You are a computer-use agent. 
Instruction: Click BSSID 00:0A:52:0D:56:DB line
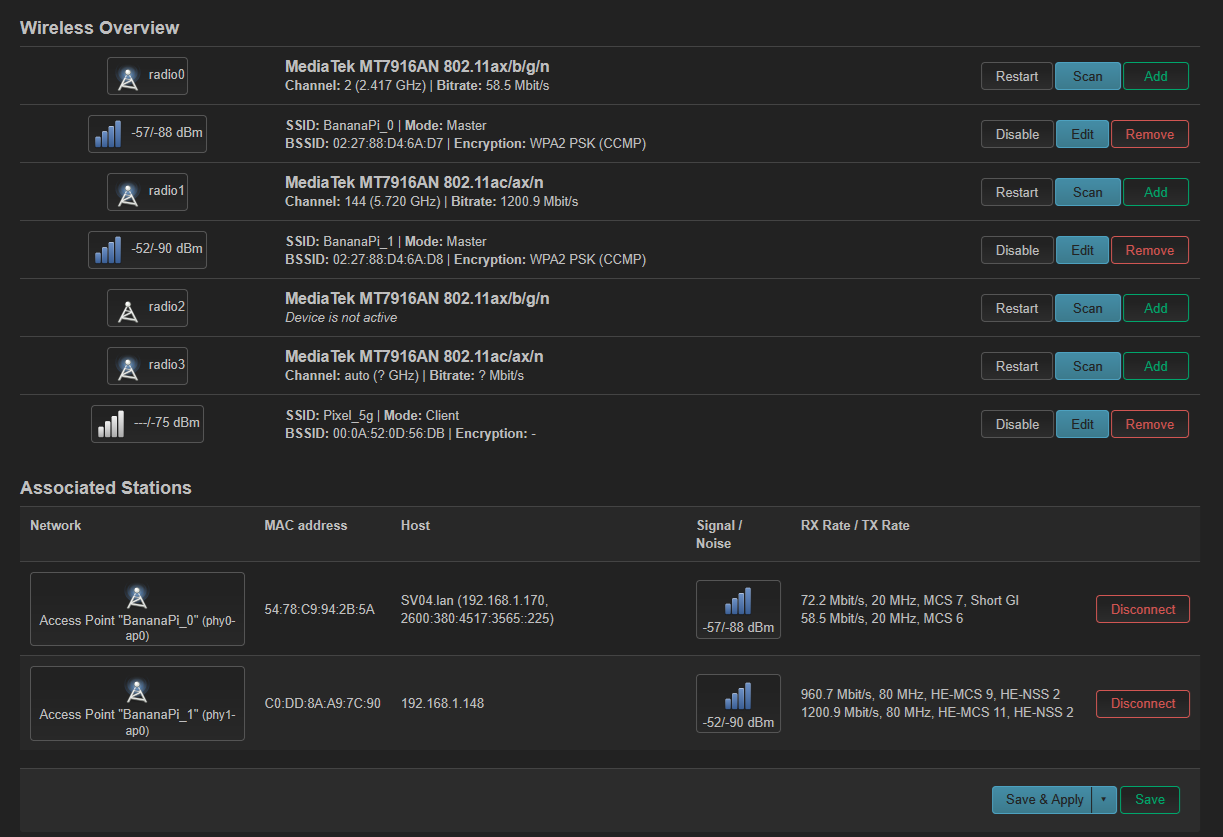(x=410, y=433)
